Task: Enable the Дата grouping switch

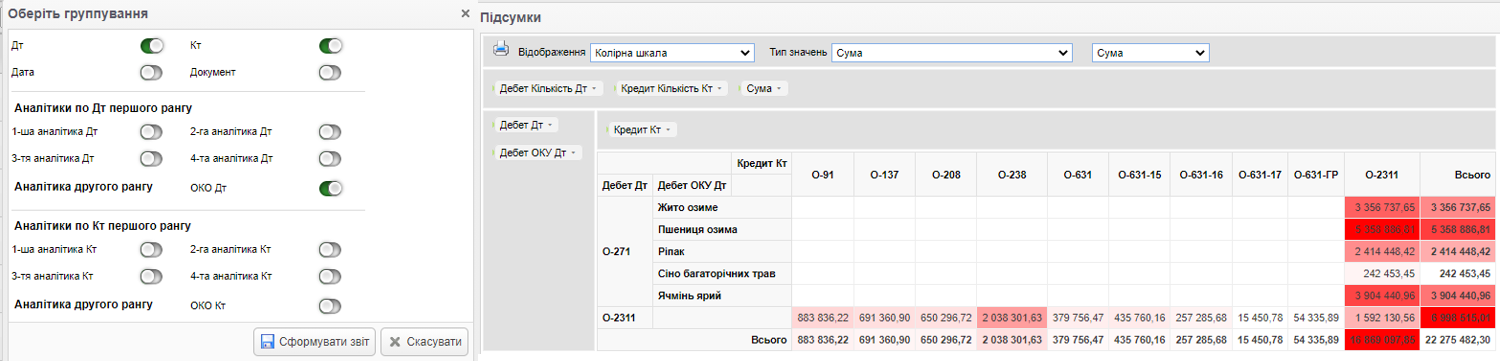Action: pyautogui.click(x=152, y=72)
